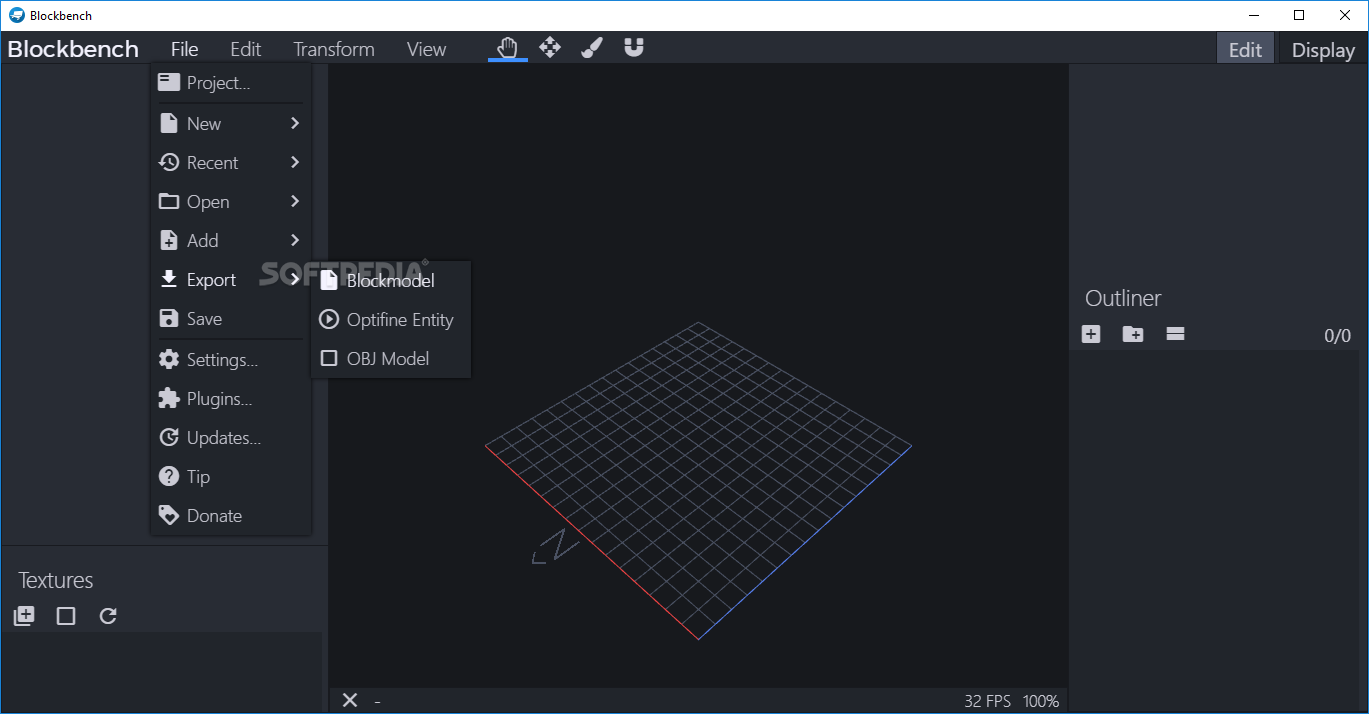1369x714 pixels.
Task: Maximize the Blockbench window
Action: pyautogui.click(x=1299, y=15)
